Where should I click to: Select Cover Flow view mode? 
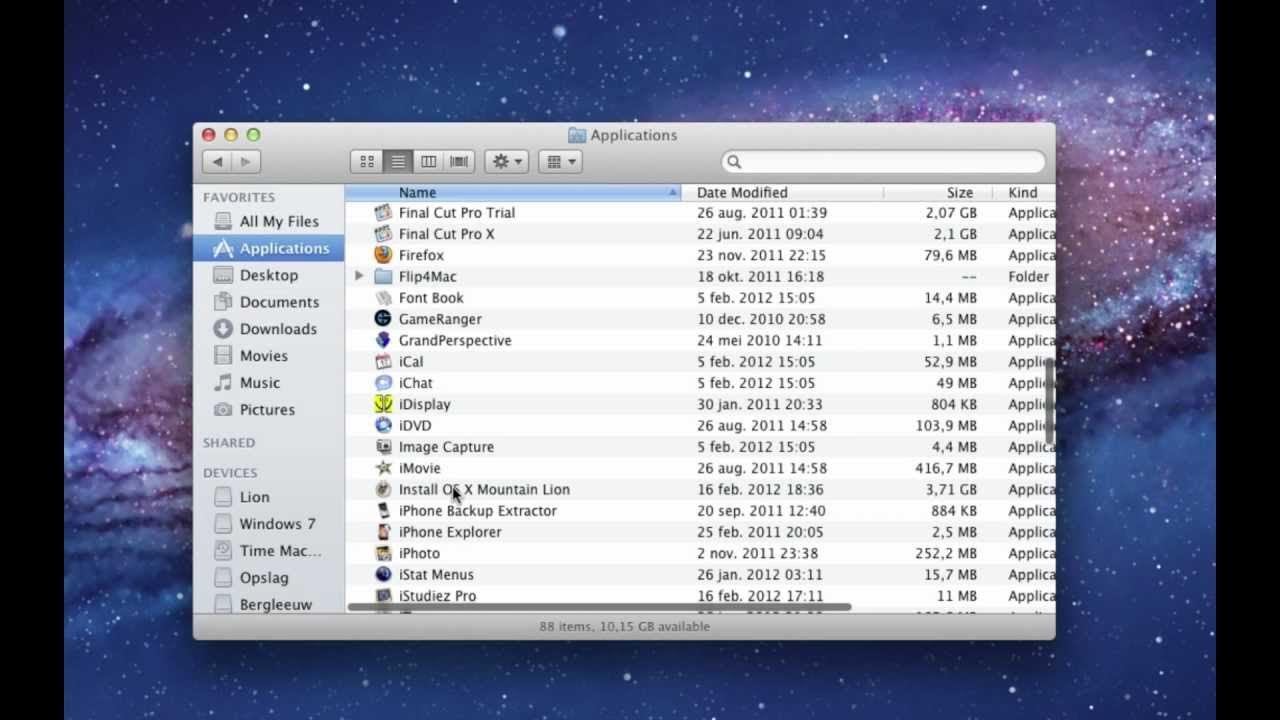point(458,161)
